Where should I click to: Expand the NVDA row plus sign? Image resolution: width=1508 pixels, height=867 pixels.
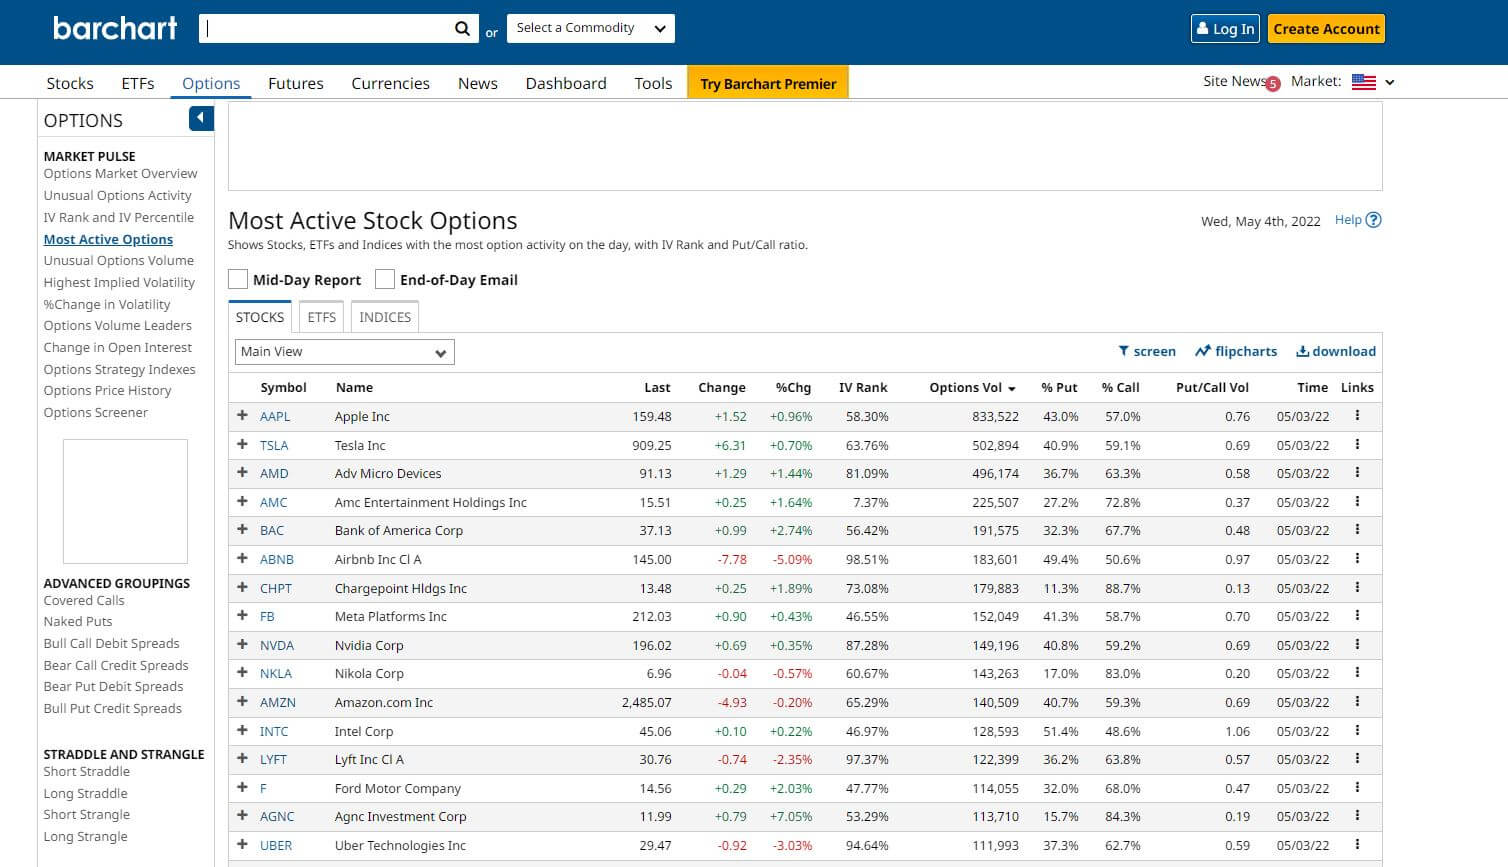coord(242,644)
